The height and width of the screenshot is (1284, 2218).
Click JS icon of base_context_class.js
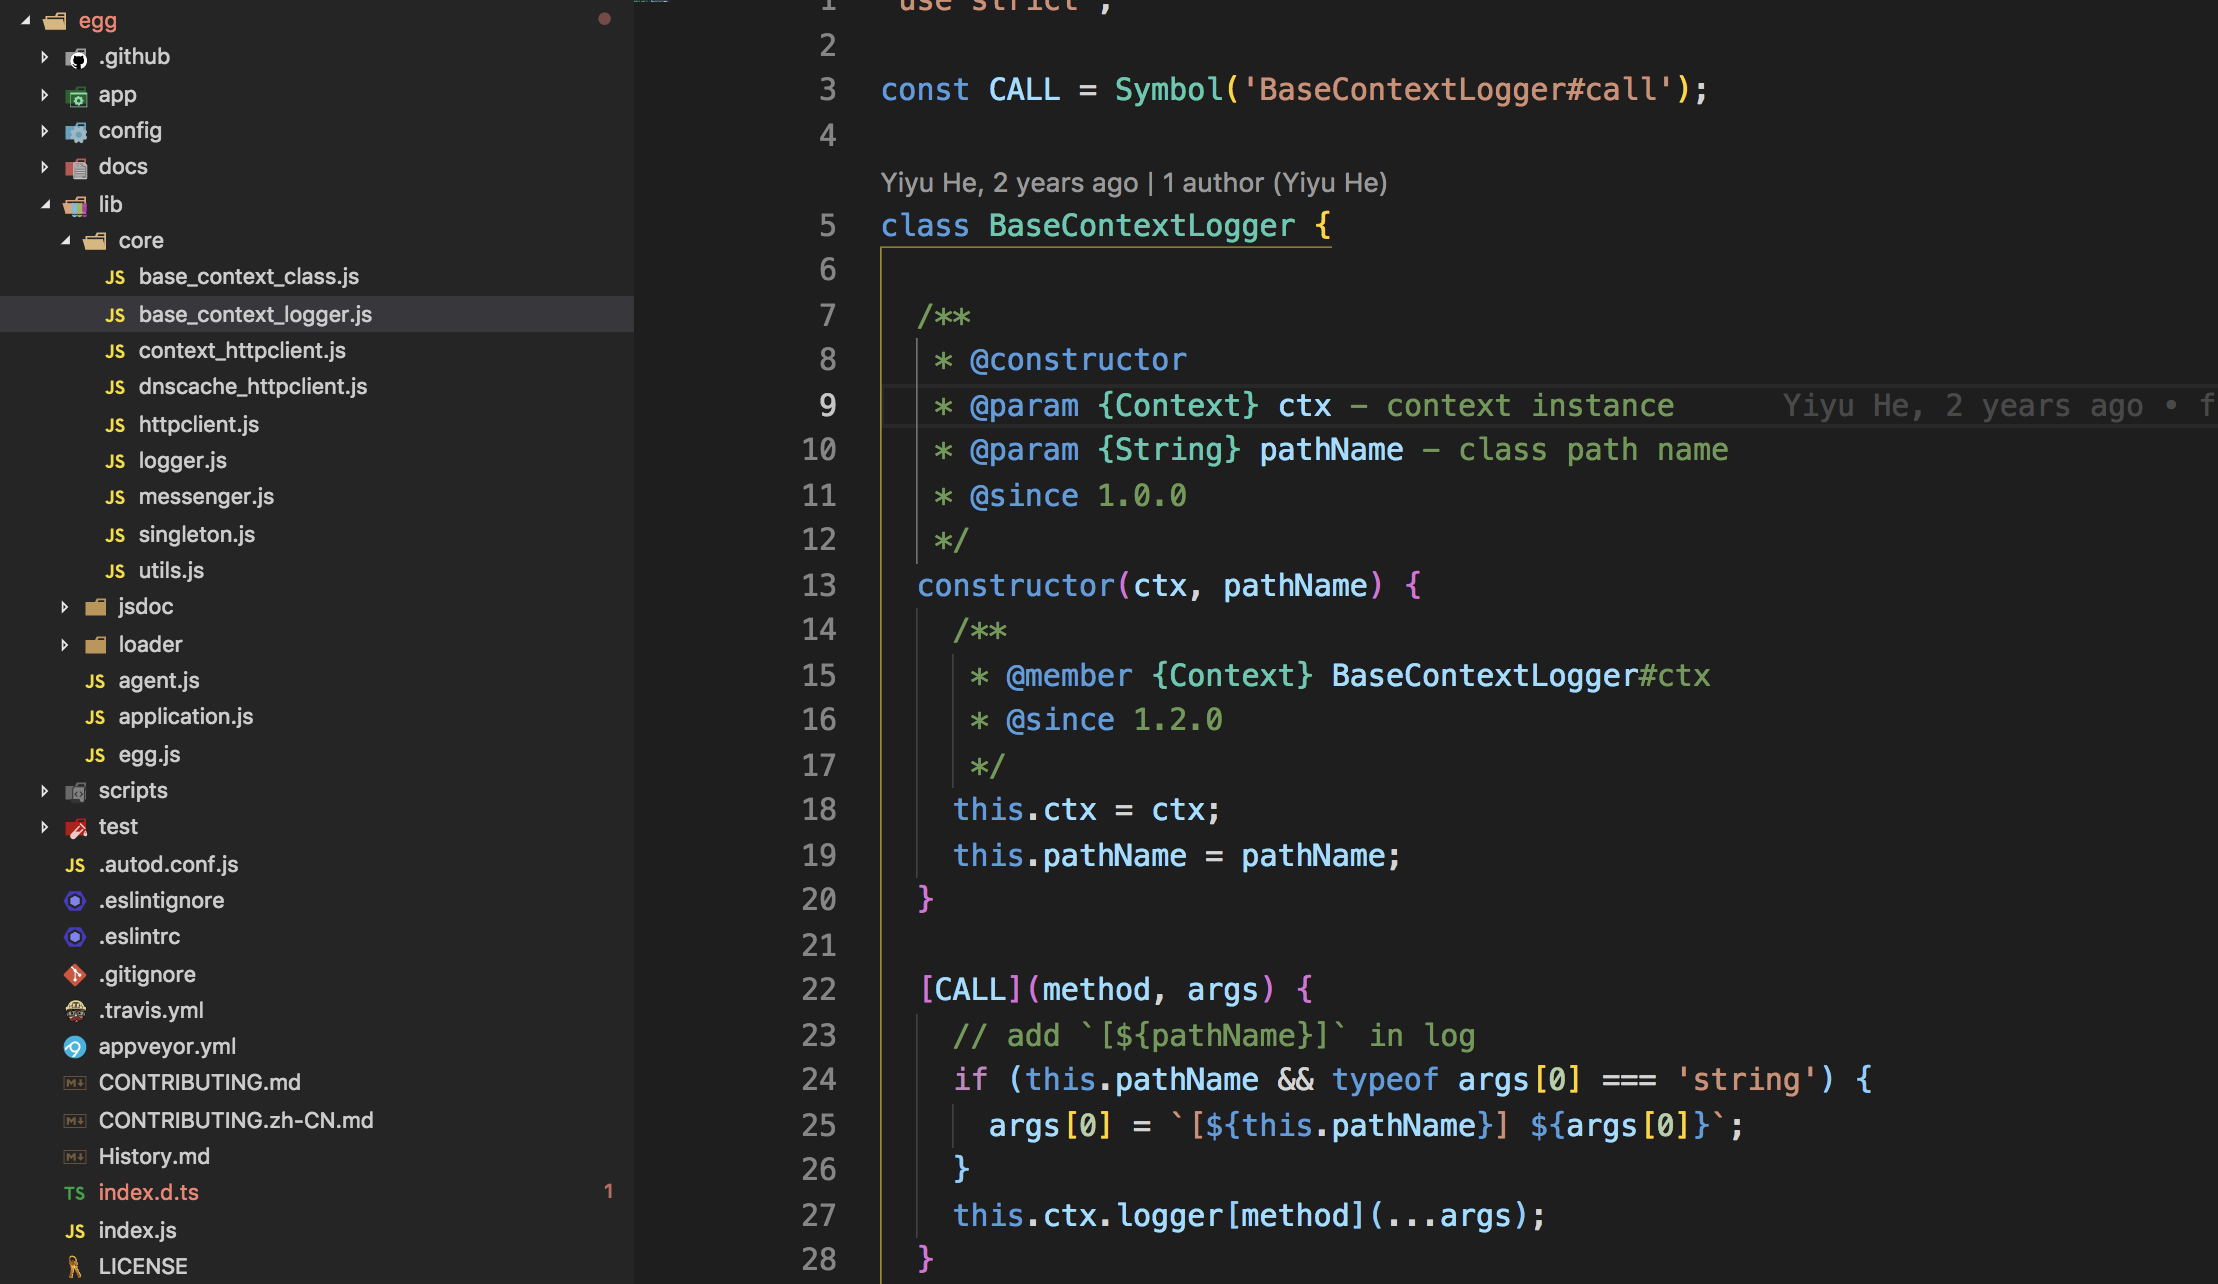115,277
